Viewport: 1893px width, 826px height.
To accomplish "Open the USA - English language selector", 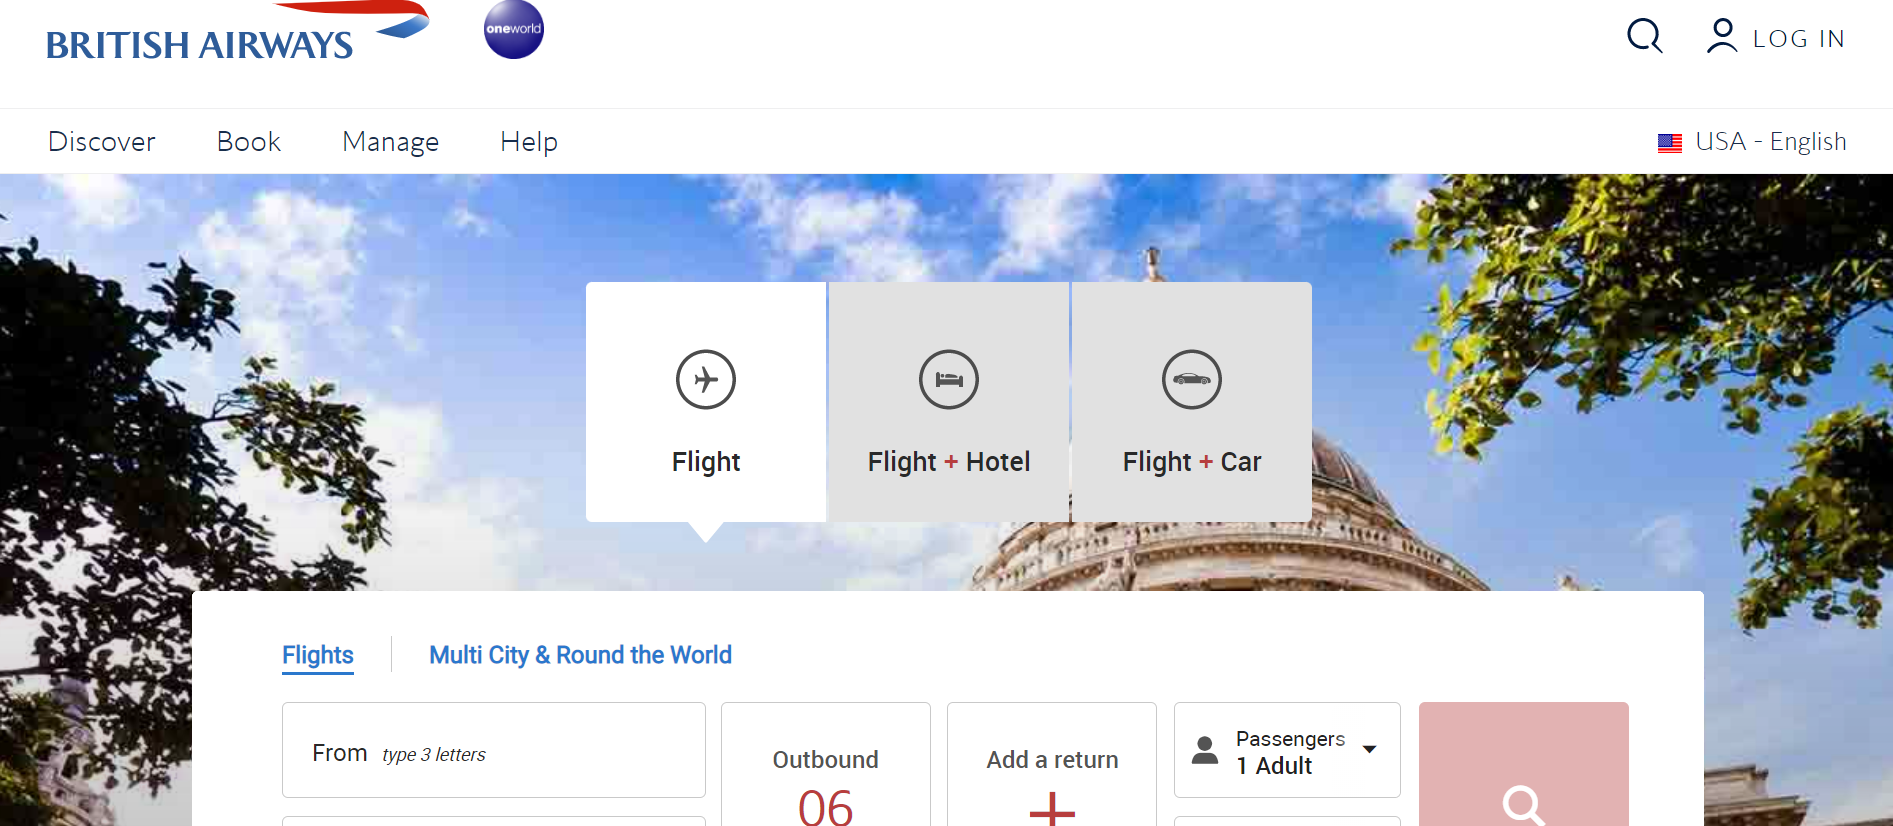I will (x=1769, y=142).
